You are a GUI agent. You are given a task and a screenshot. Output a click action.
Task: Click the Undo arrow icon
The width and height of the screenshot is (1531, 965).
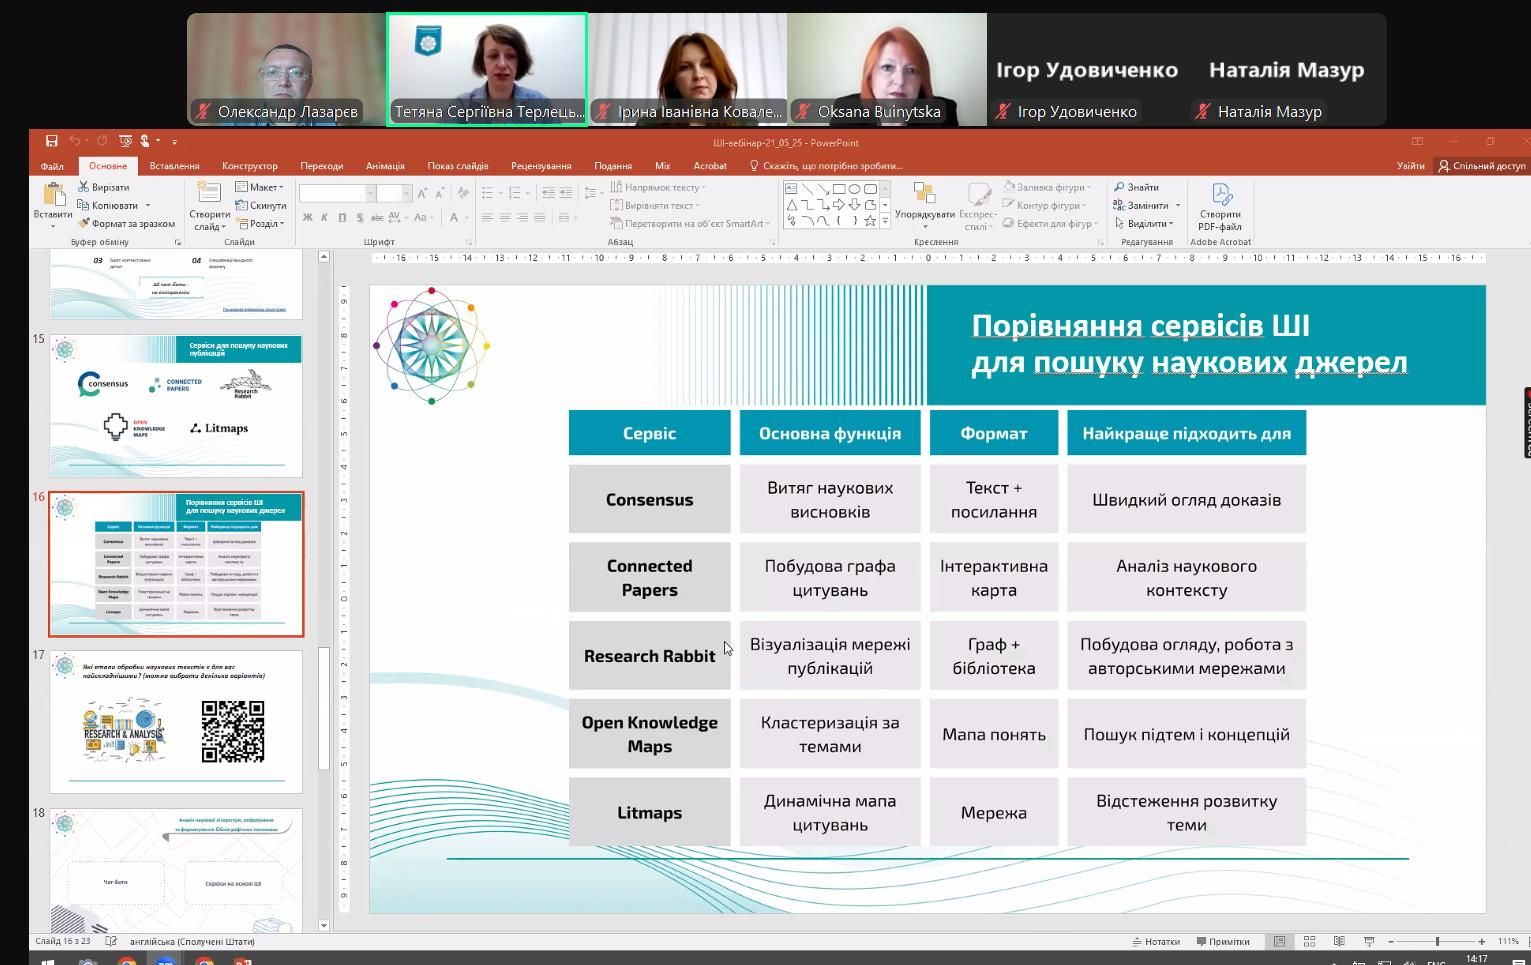(x=74, y=141)
